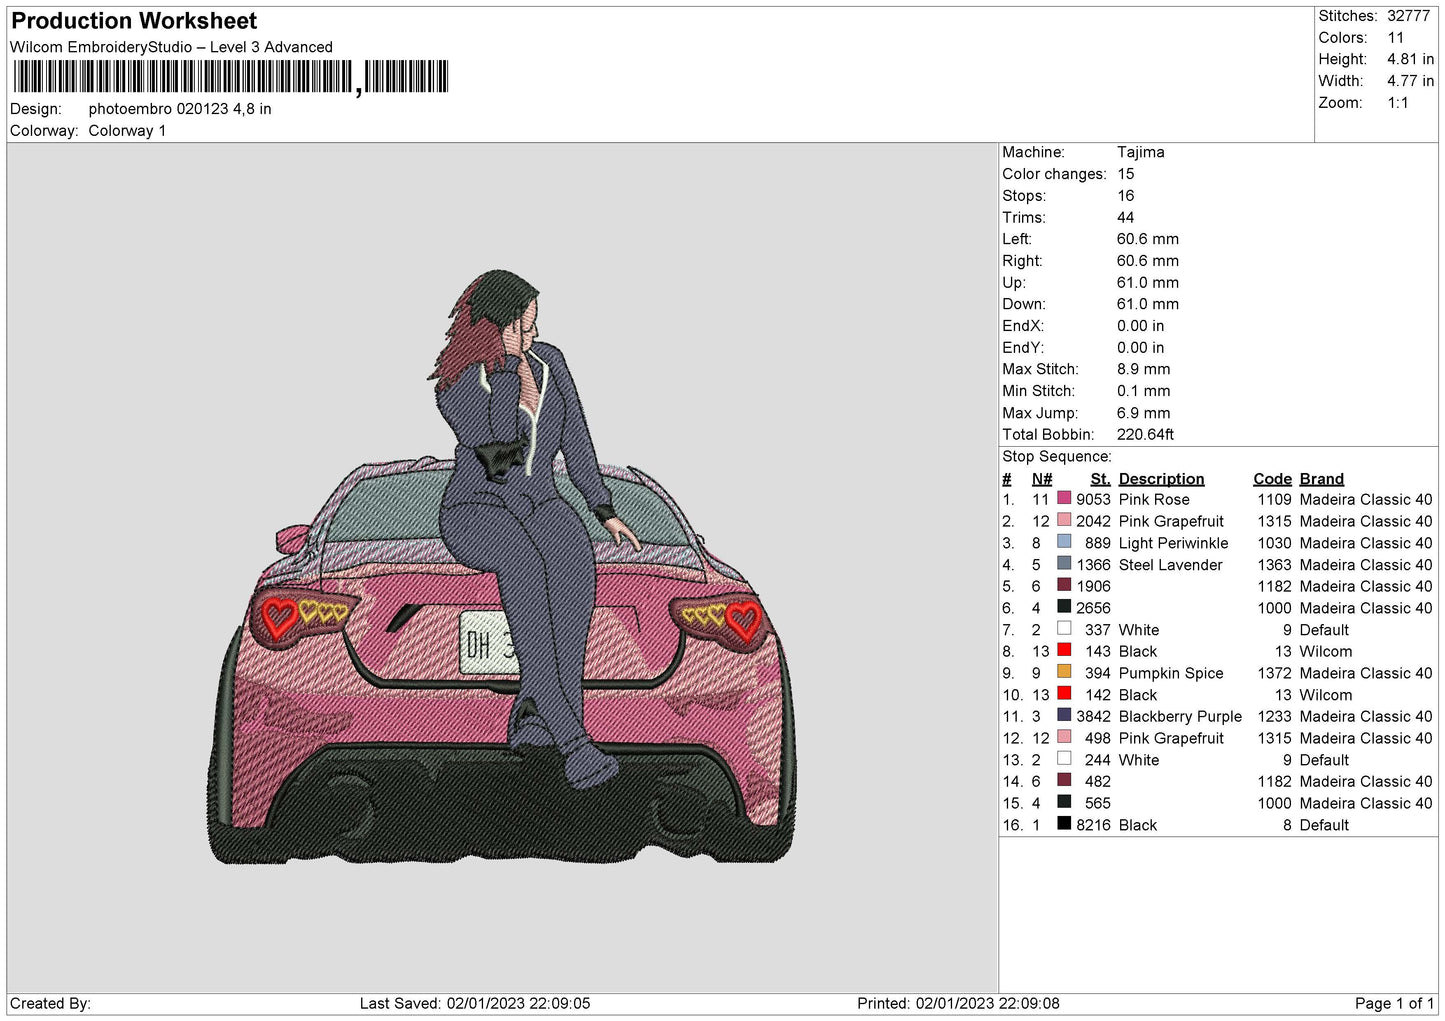Click the N# column header

[x=1042, y=479]
